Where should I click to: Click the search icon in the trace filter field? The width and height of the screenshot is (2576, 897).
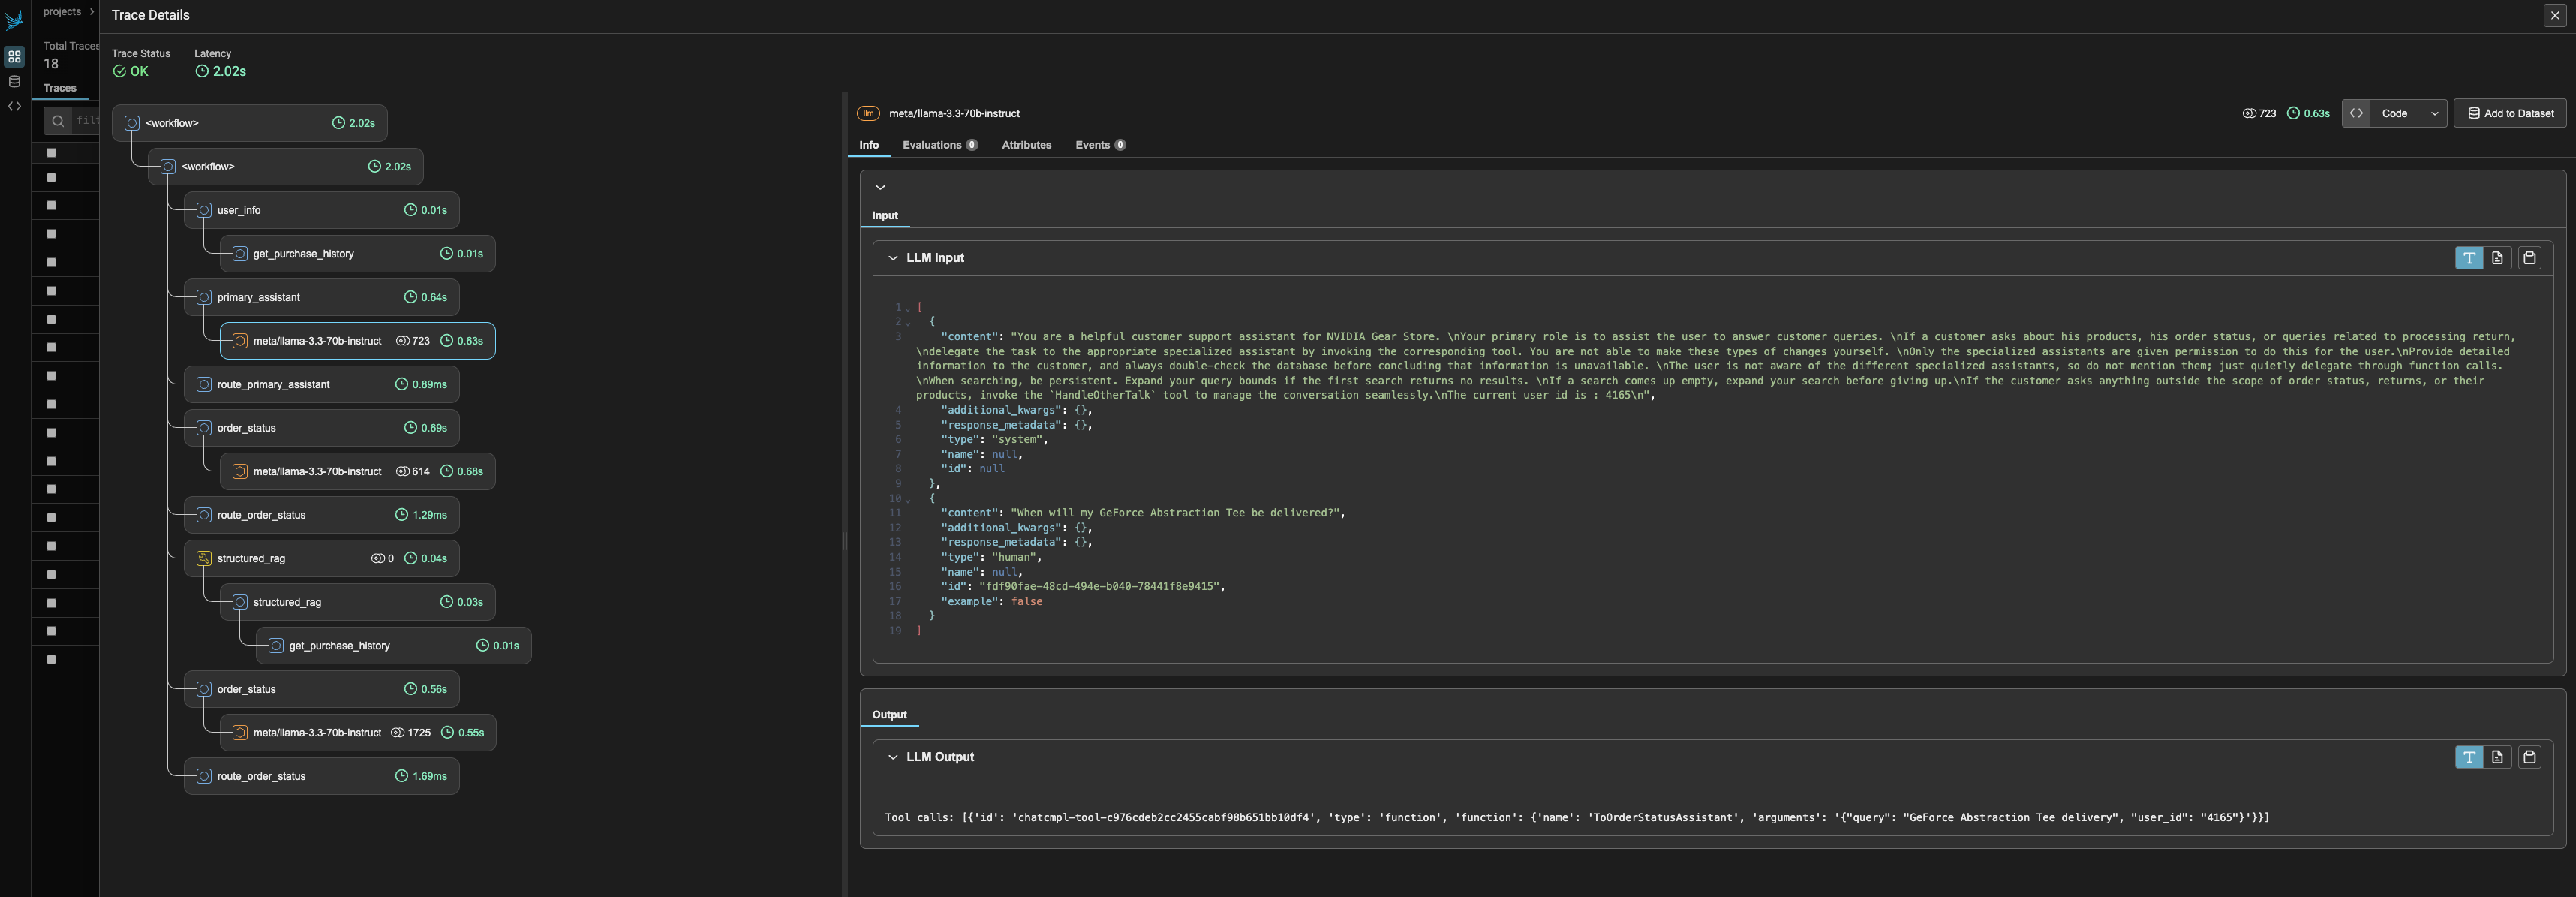(57, 120)
